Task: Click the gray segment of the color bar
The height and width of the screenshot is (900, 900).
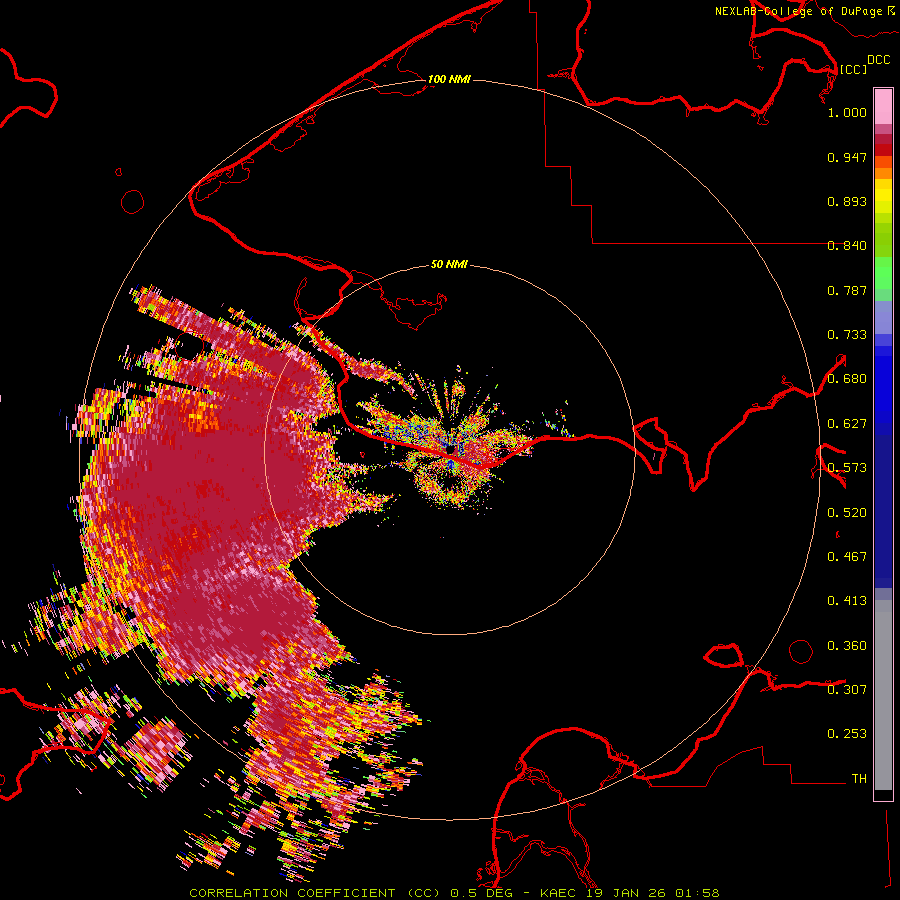Action: point(883,695)
